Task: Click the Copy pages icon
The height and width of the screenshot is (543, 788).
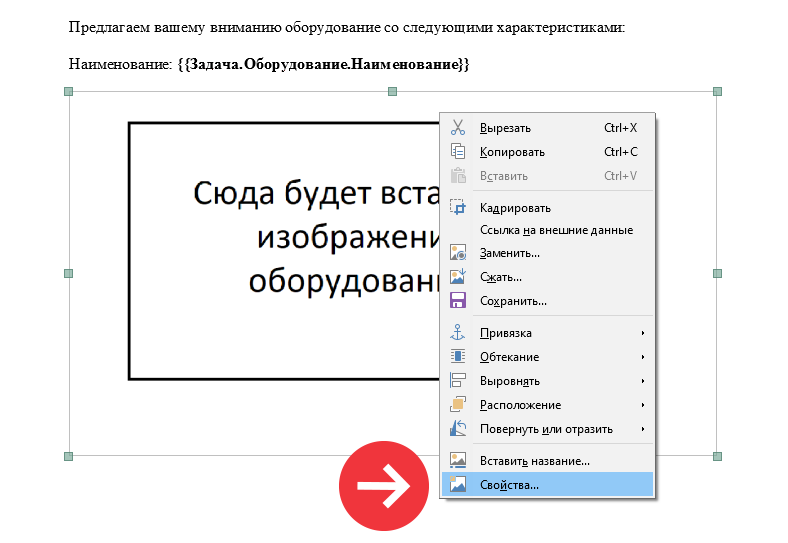Action: click(x=458, y=151)
